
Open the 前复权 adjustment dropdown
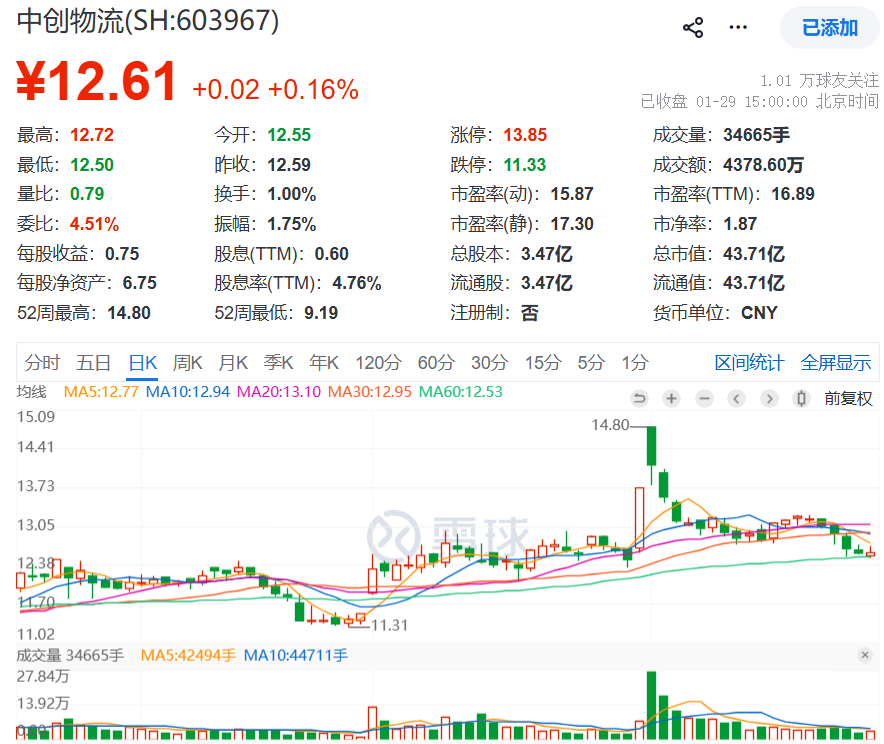pyautogui.click(x=848, y=399)
